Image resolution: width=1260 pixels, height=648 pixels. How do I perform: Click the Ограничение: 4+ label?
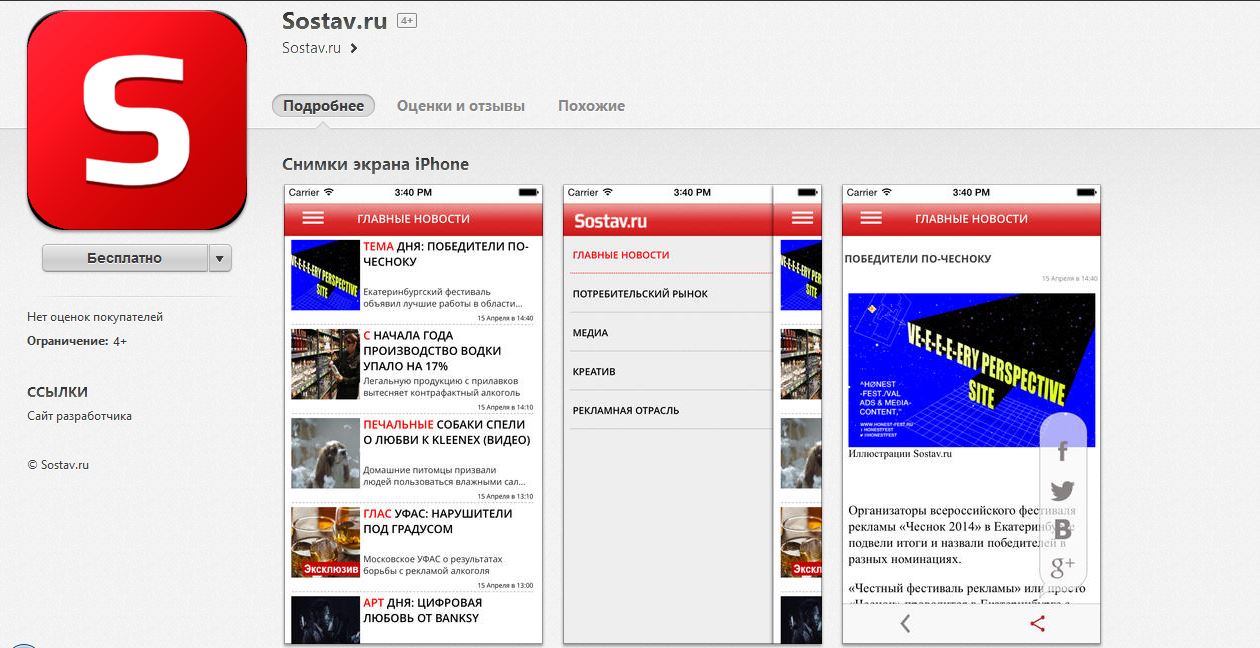coord(77,341)
